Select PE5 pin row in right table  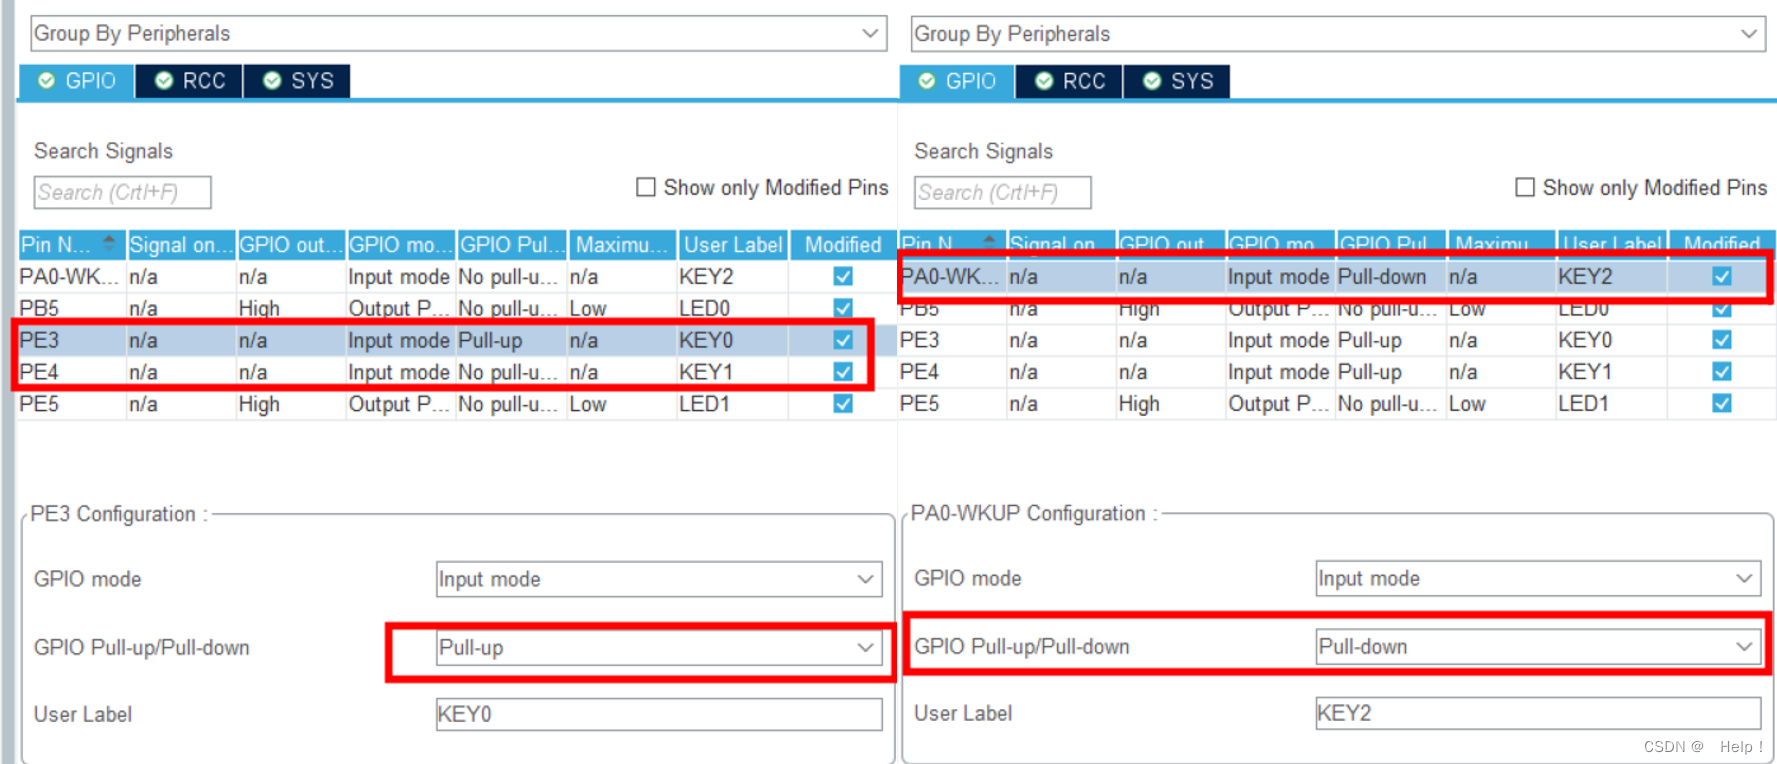[1337, 404]
